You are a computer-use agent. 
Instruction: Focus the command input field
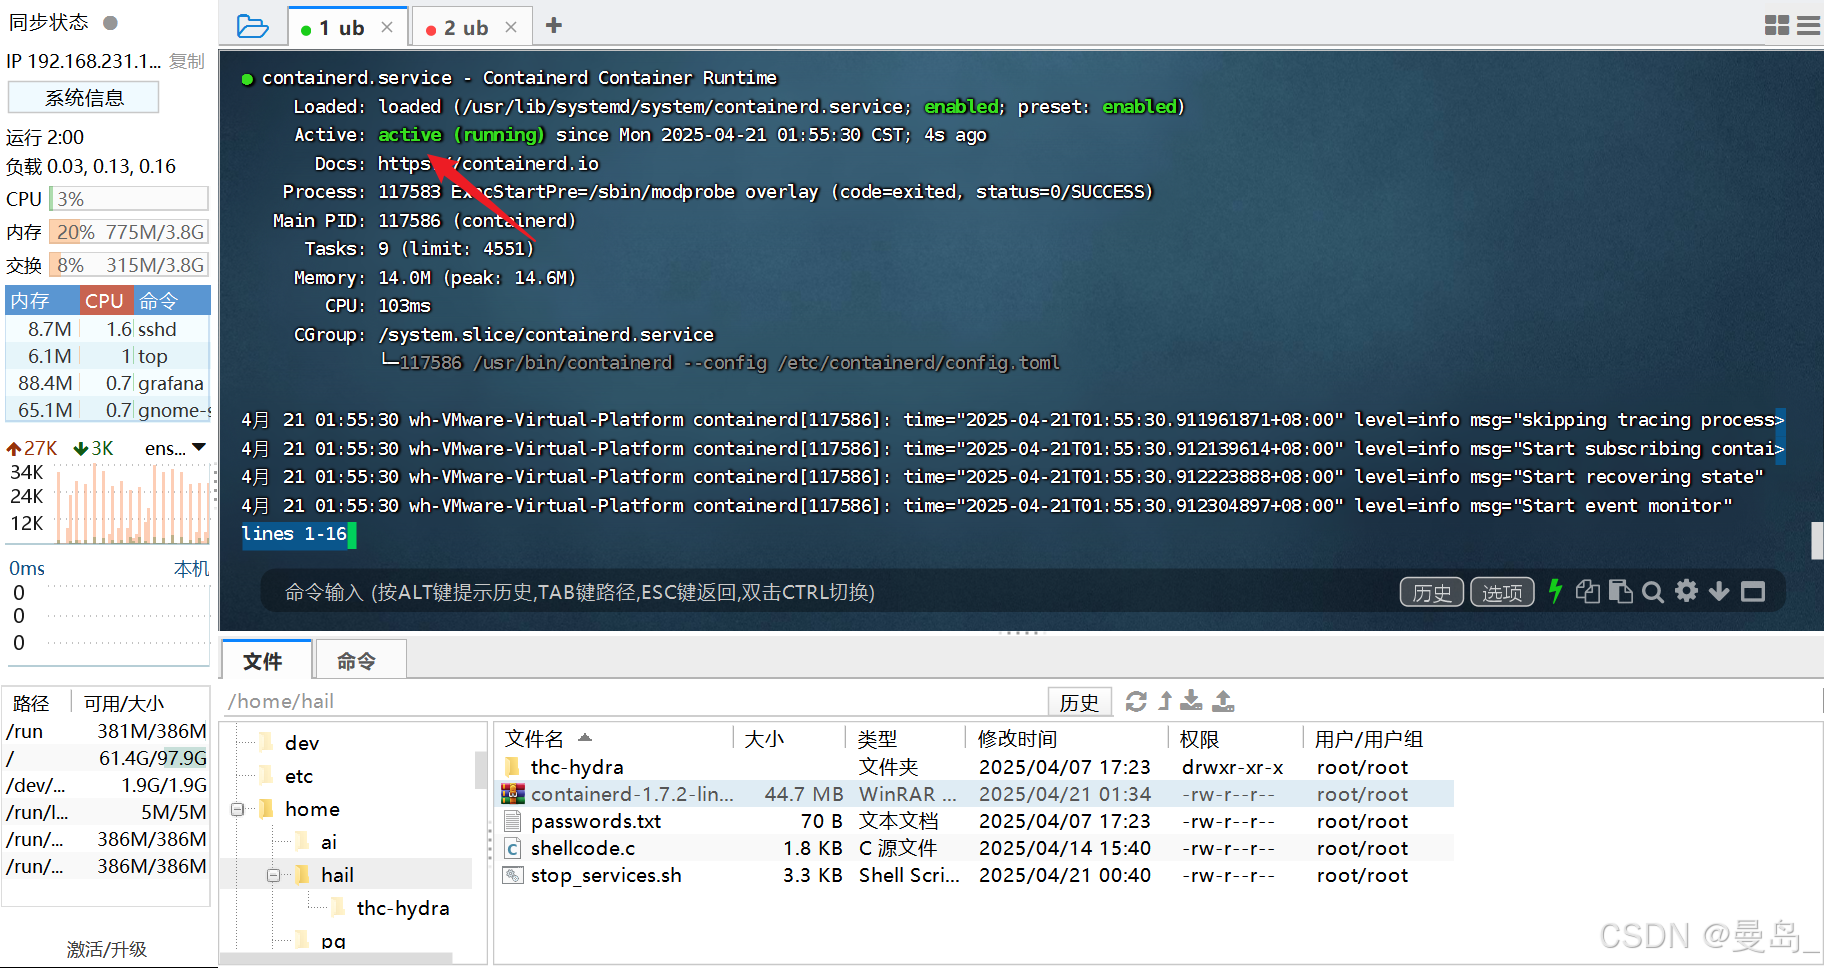point(830,592)
